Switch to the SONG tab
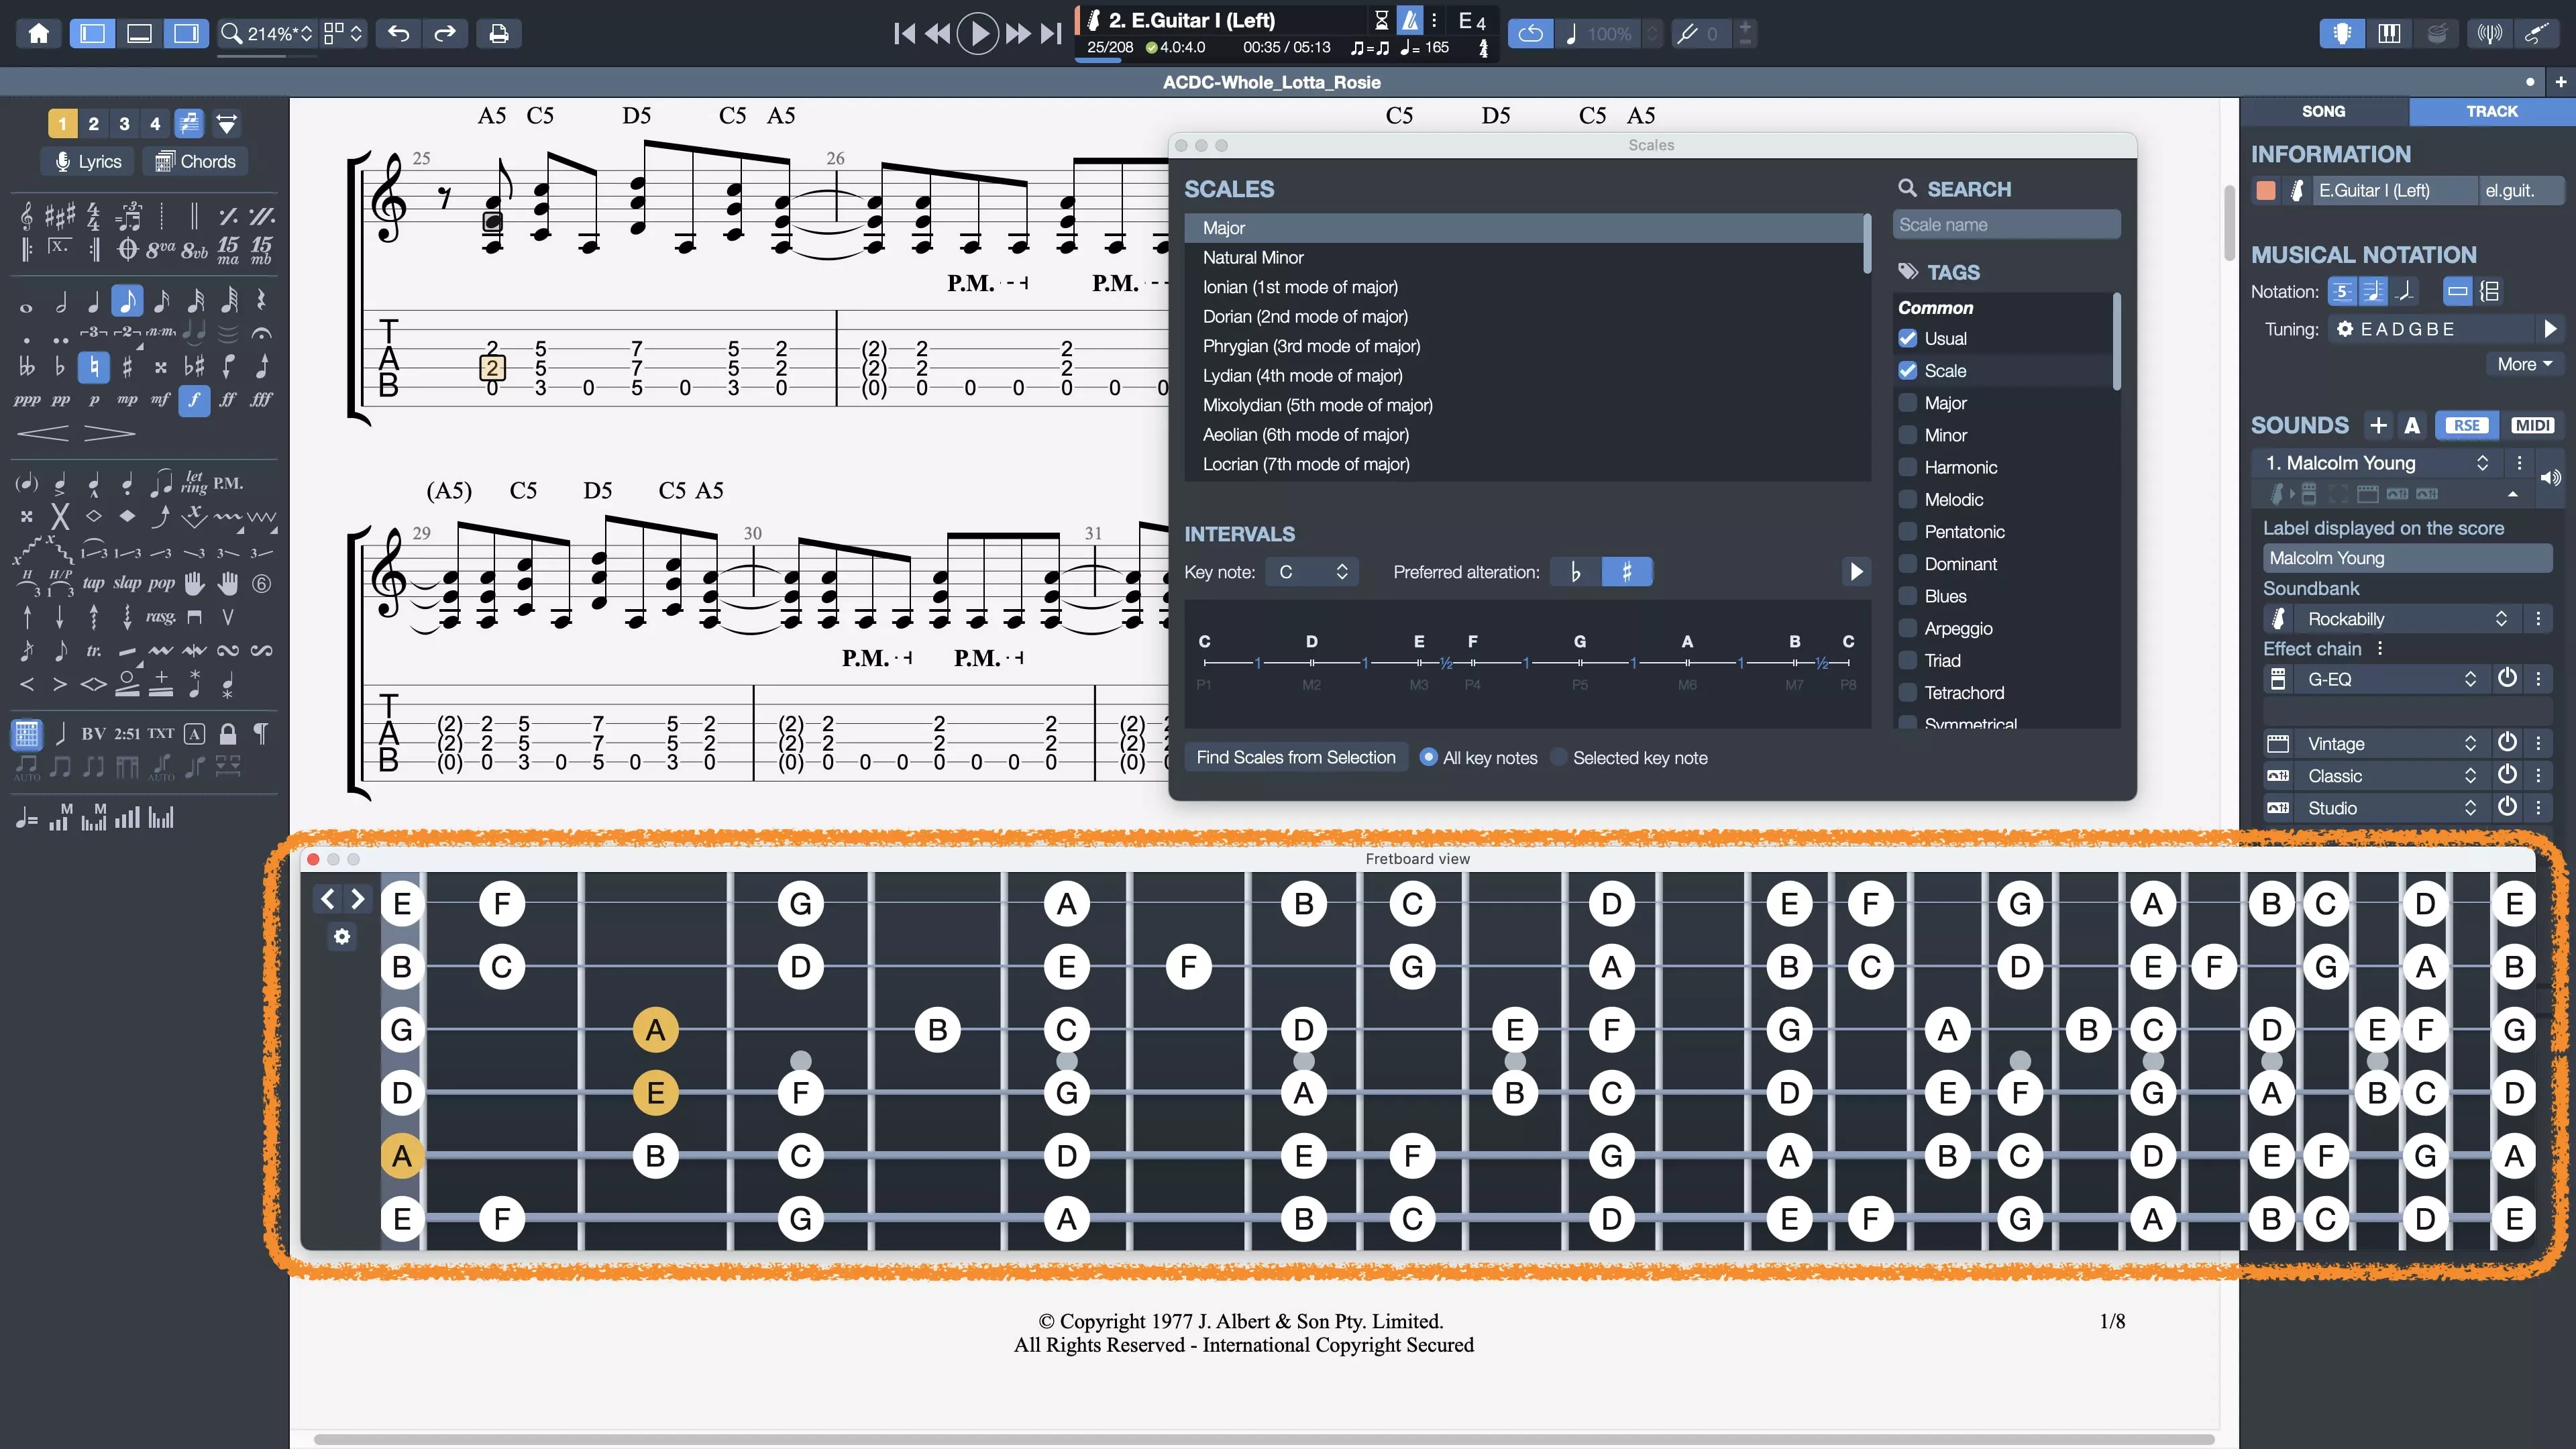This screenshot has height=1449, width=2576. point(2323,111)
